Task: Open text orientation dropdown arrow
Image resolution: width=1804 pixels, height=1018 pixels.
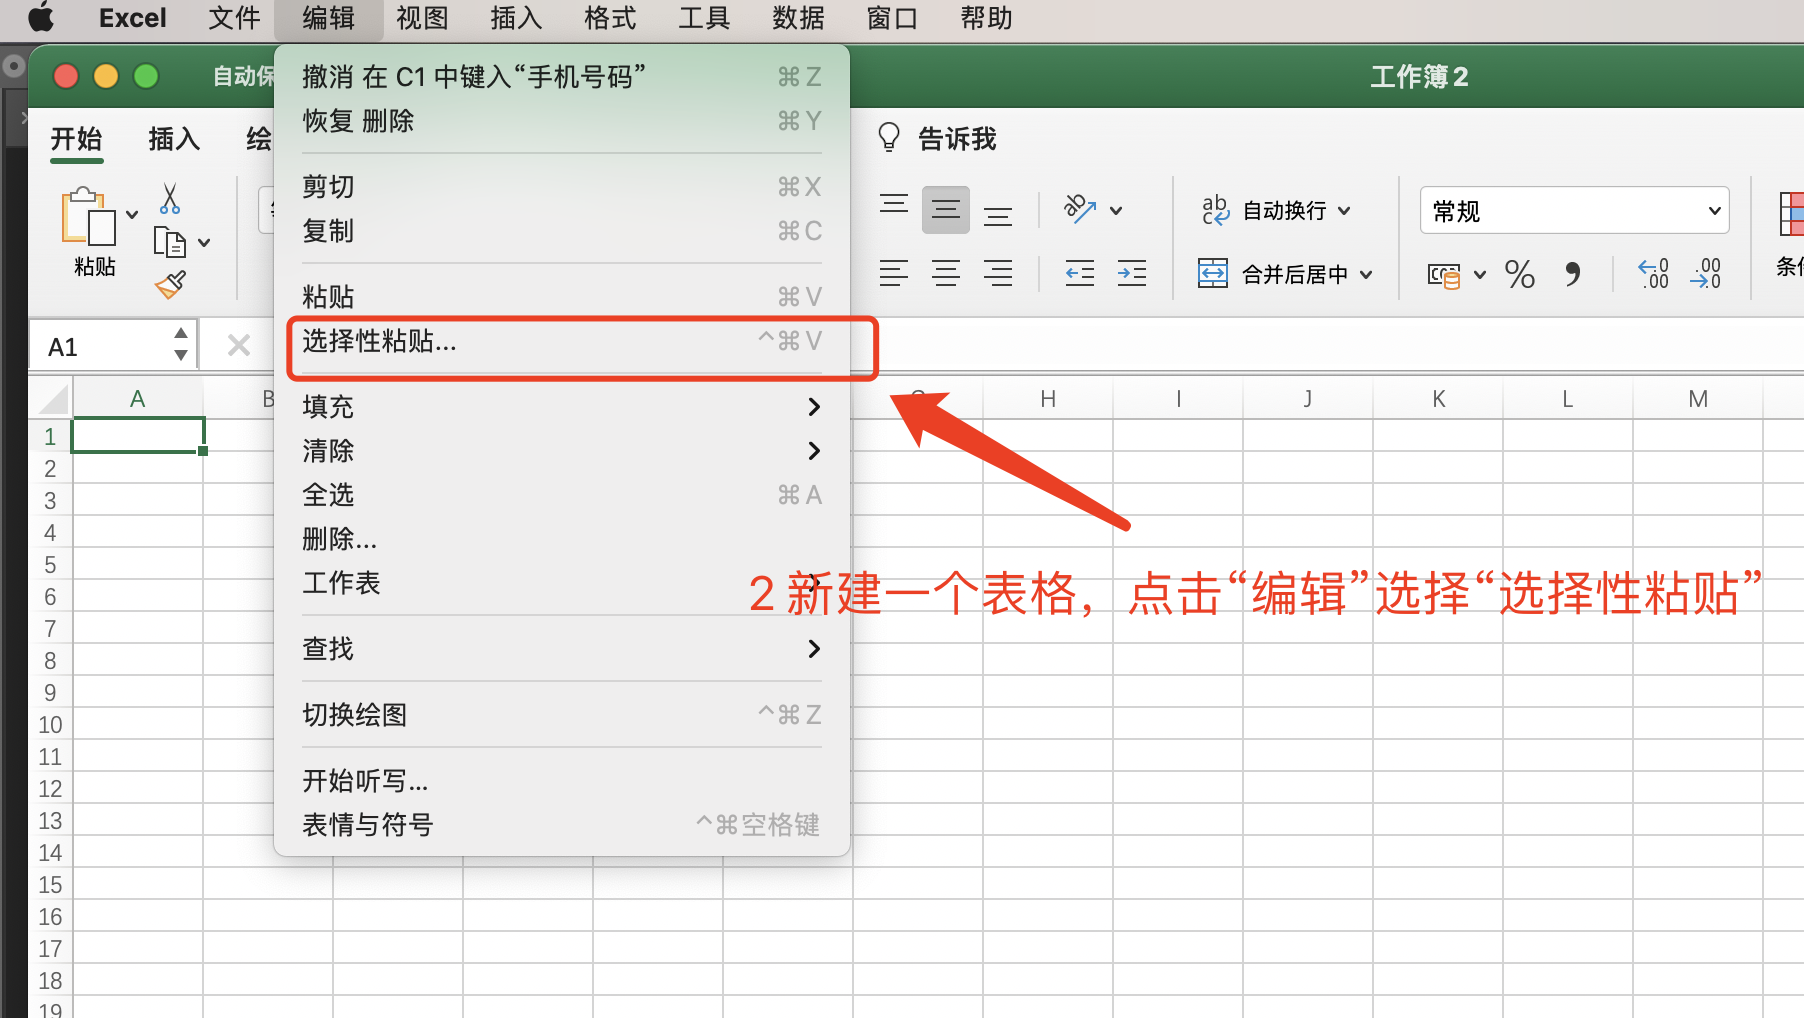Action: point(1117,210)
